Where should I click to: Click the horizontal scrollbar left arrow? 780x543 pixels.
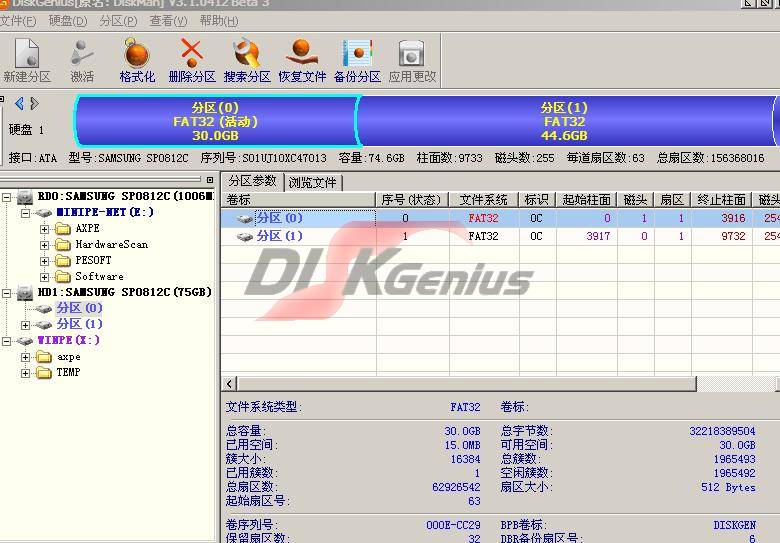[229, 384]
